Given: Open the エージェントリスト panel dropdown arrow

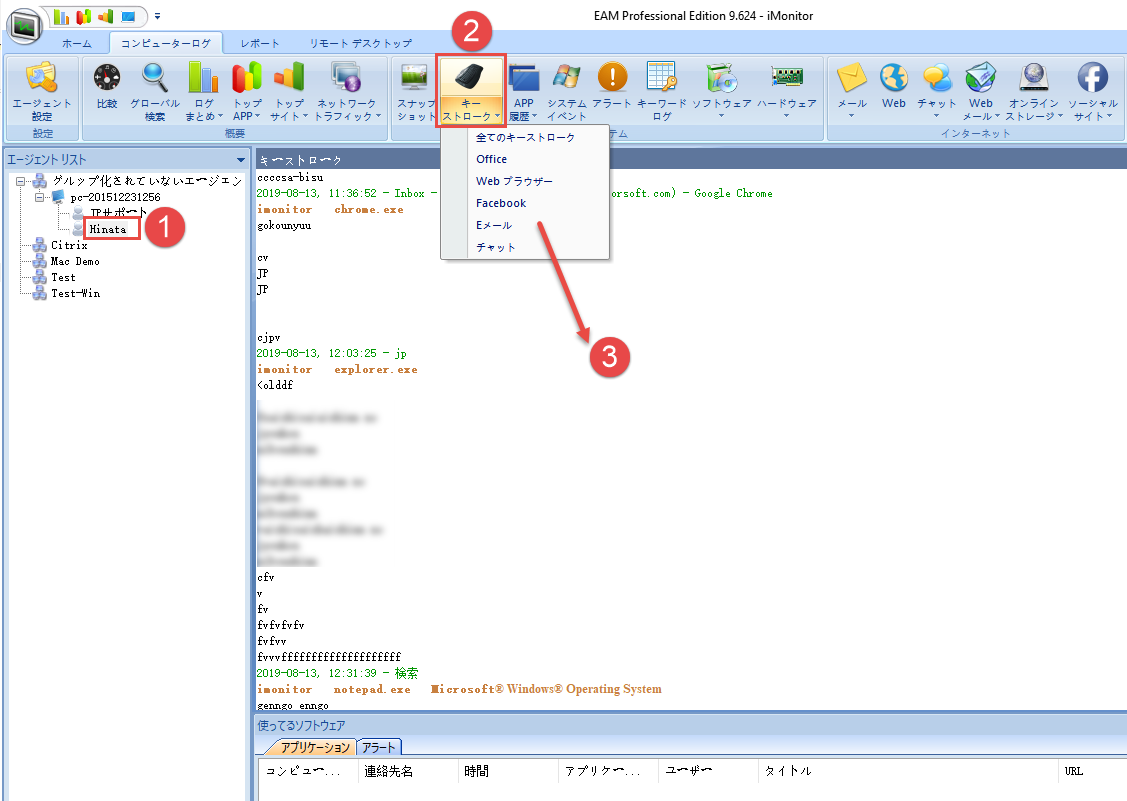Looking at the screenshot, I should point(240,160).
